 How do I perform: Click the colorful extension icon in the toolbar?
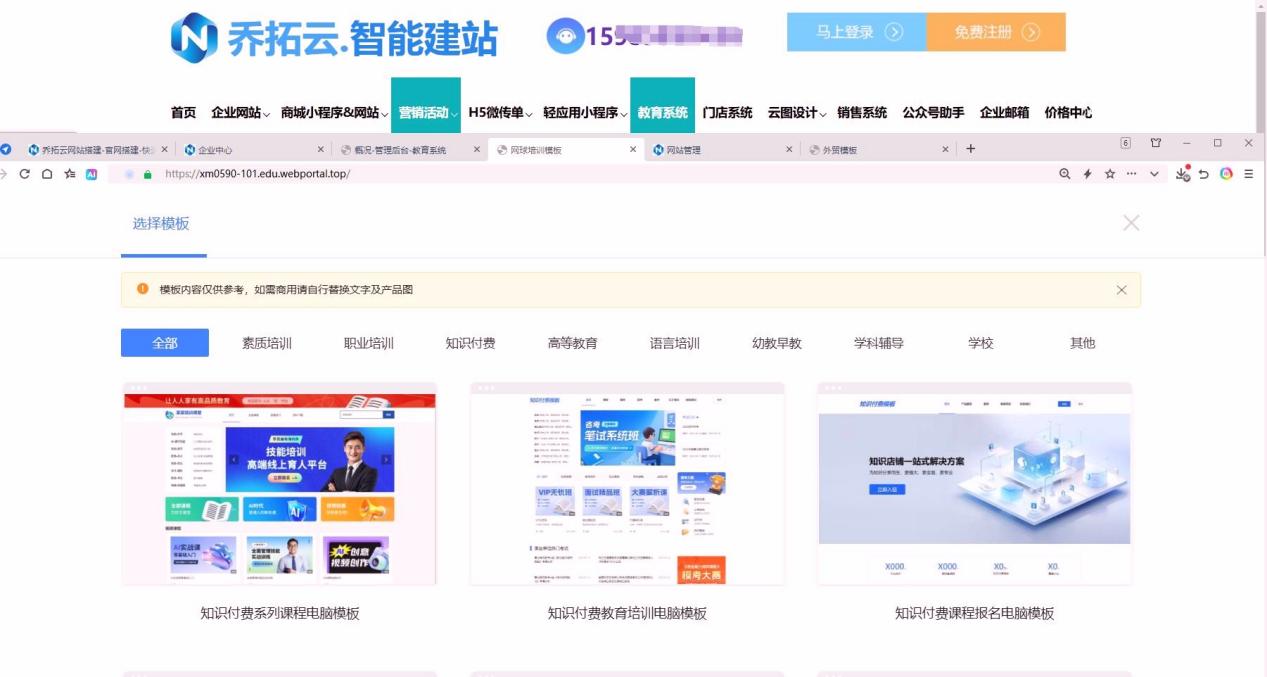[1227, 174]
